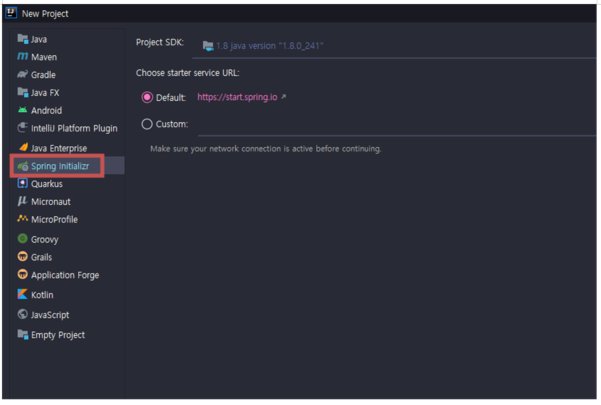This screenshot has width=601, height=405.
Task: Select the Java Enterprise label
Action: pyautogui.click(x=59, y=148)
